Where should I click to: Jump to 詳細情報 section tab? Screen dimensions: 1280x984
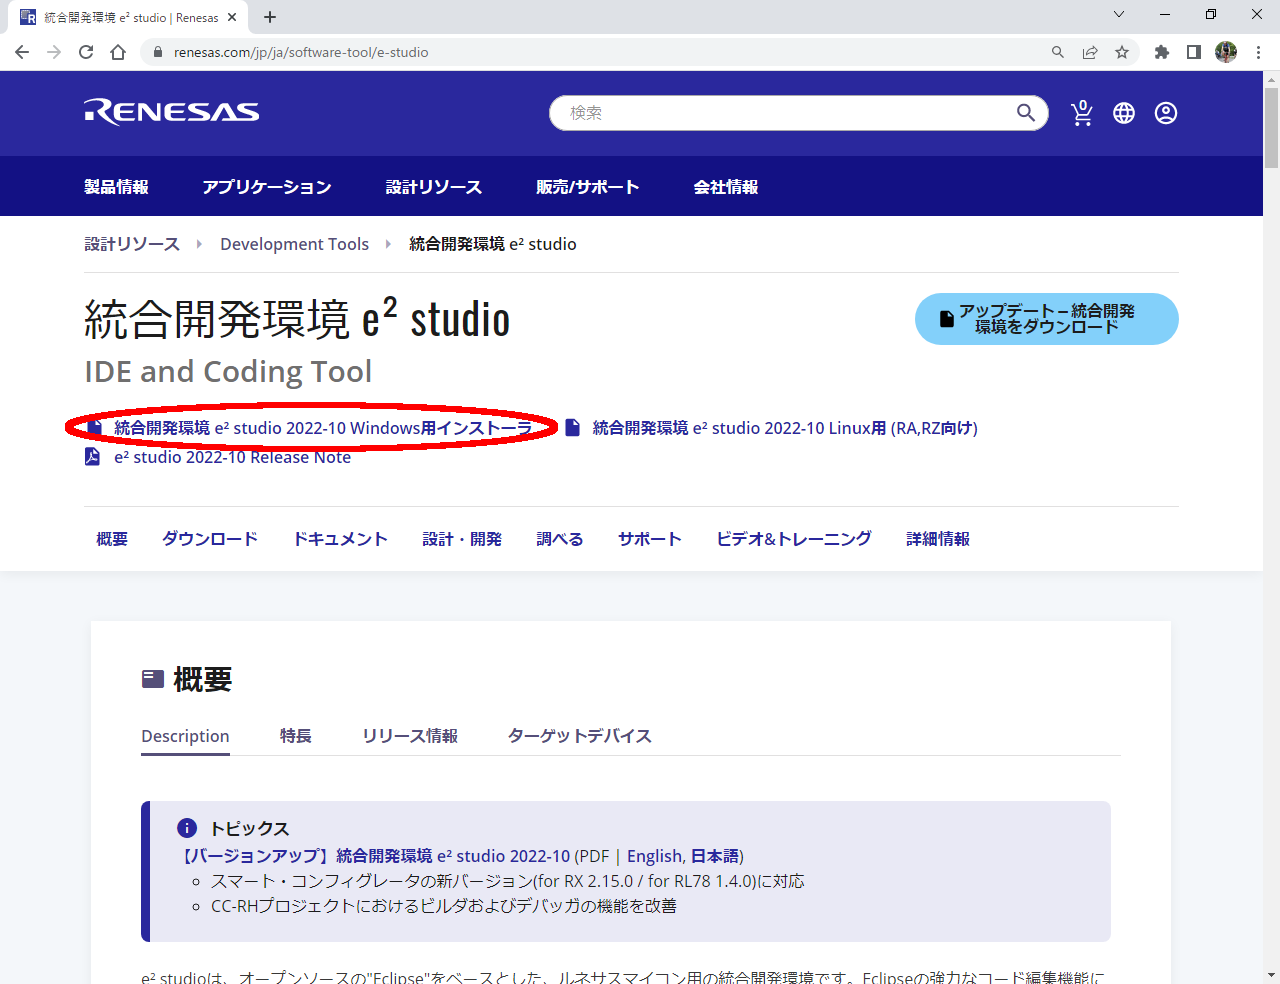(x=938, y=539)
